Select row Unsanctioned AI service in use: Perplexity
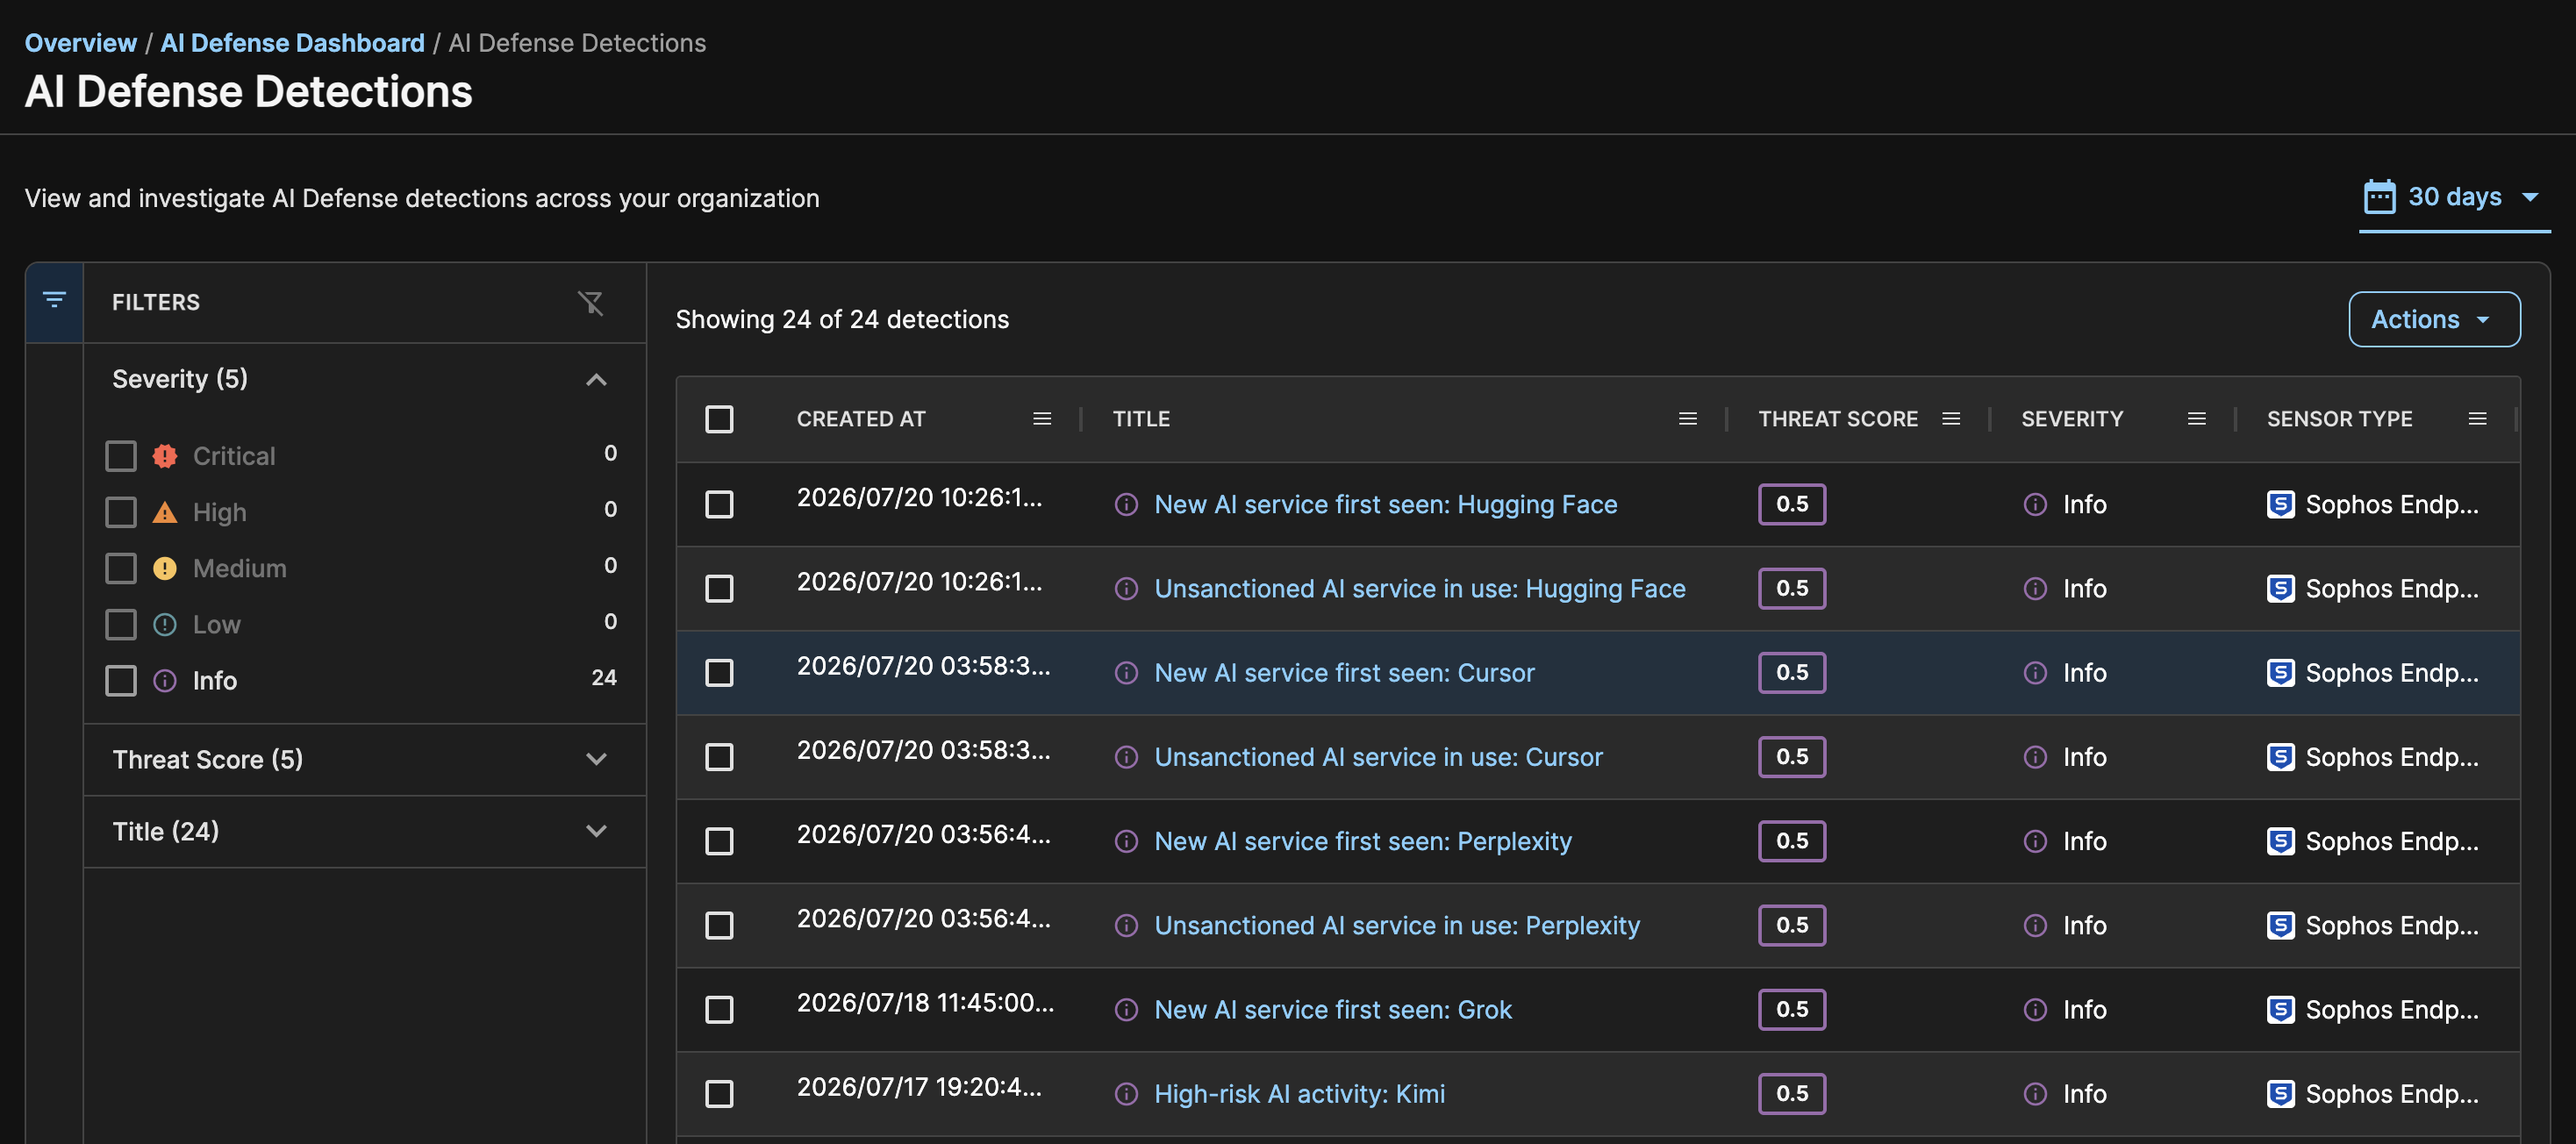2576x1144 pixels. click(719, 925)
